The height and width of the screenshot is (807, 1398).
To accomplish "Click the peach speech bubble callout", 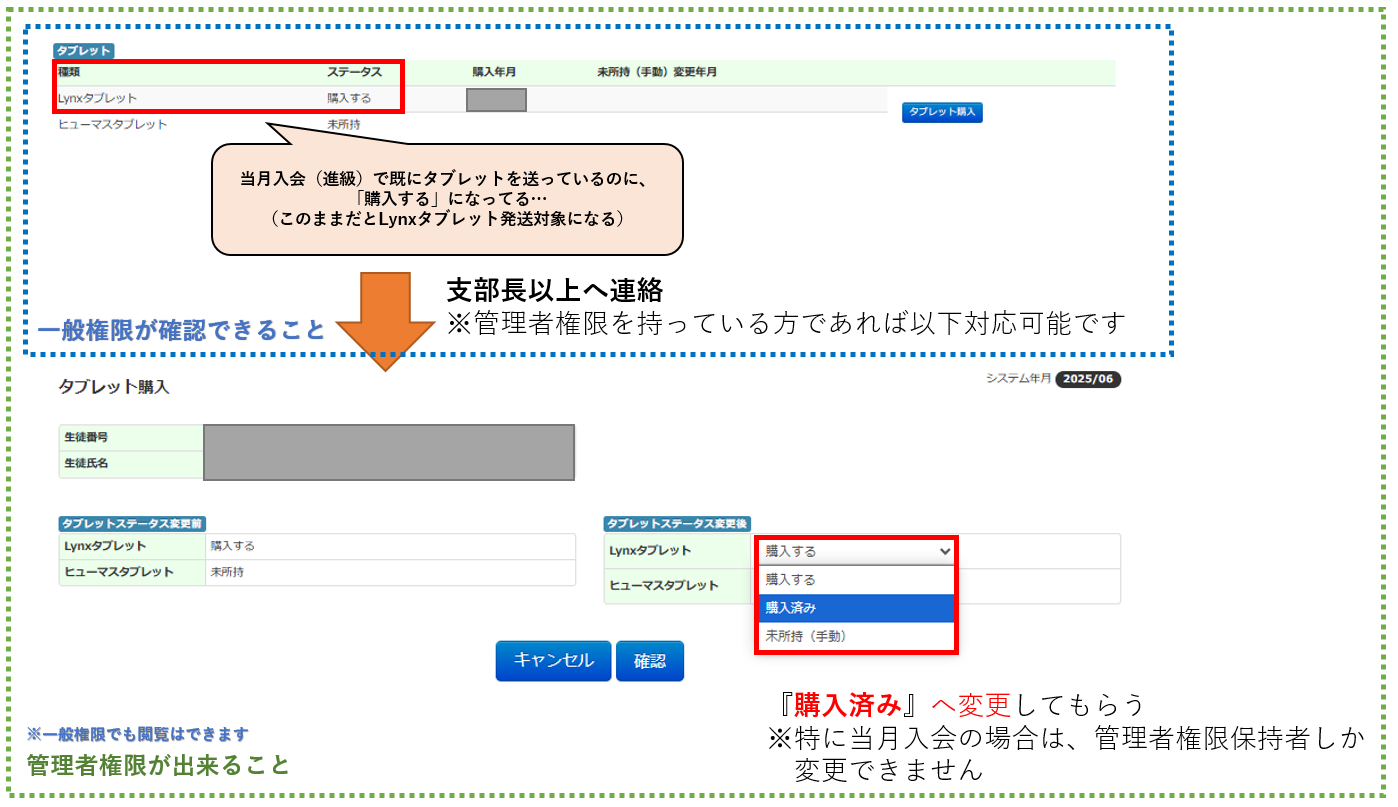I will coord(446,199).
